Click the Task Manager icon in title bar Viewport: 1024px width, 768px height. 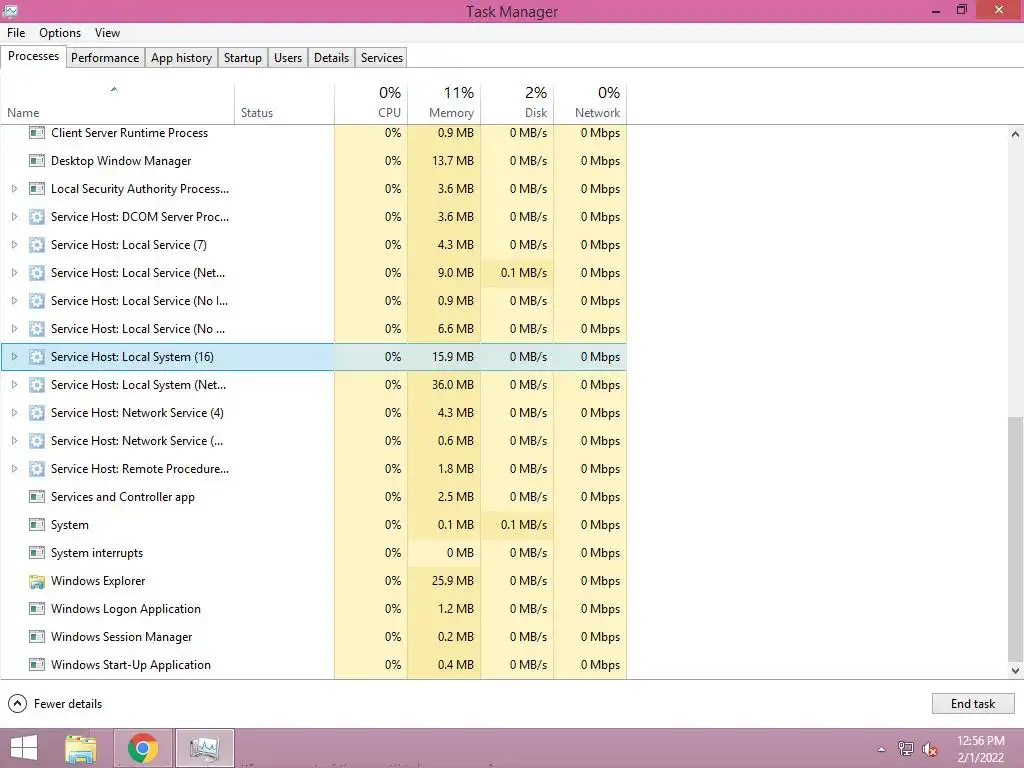(x=10, y=10)
